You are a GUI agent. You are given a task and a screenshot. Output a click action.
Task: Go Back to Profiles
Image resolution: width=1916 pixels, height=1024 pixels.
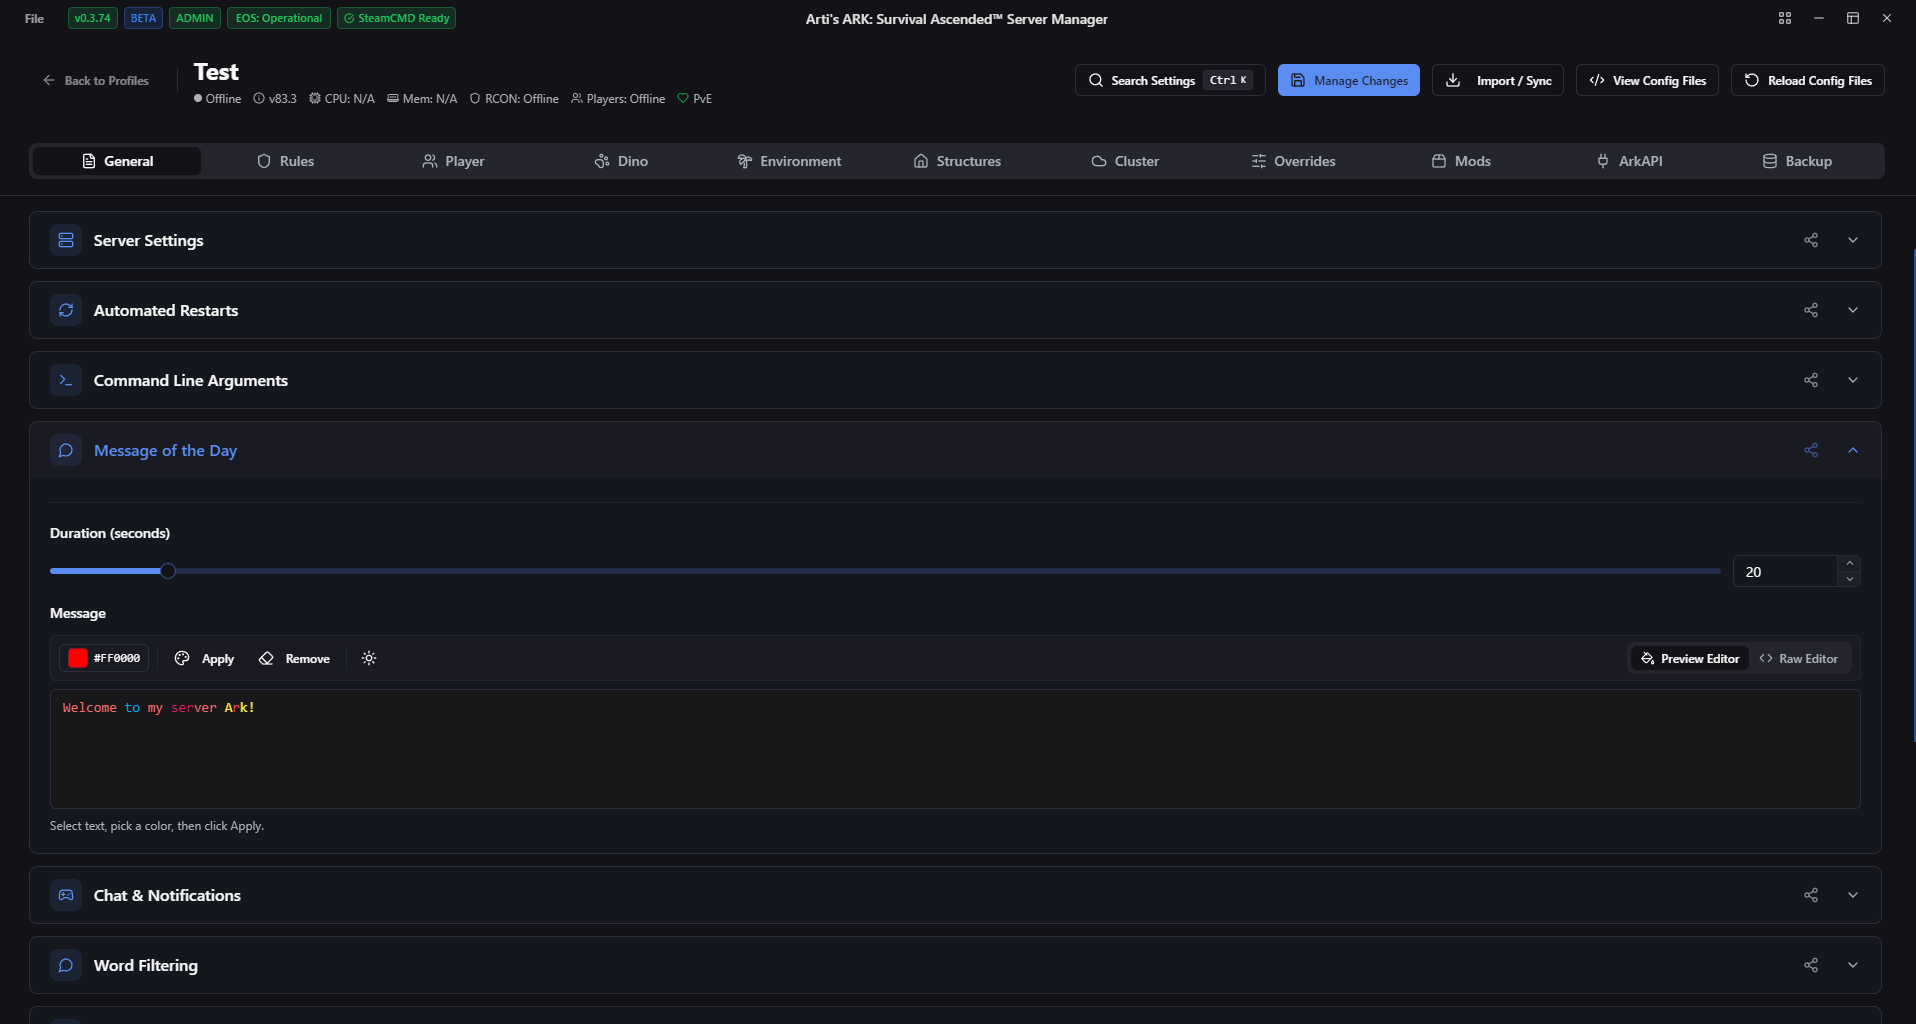[x=96, y=80]
